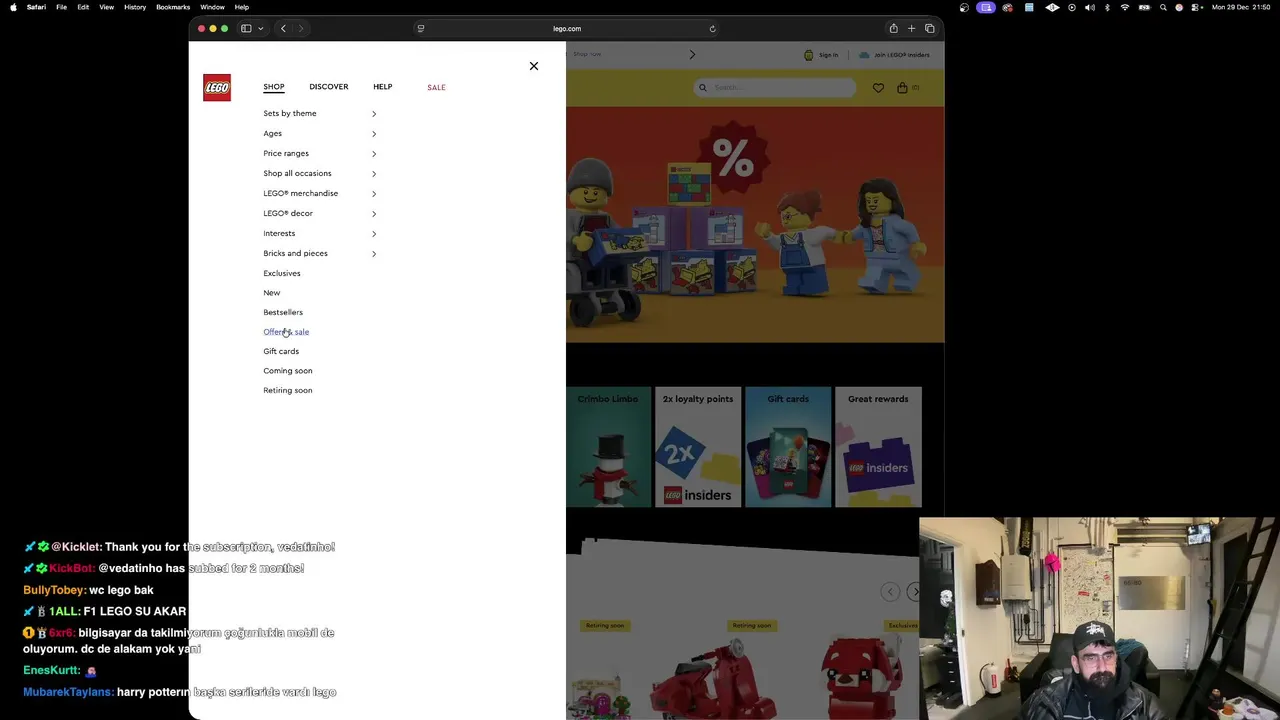Click the volume icon in menu bar
Screen dimensions: 1280x720
pos(1089,7)
